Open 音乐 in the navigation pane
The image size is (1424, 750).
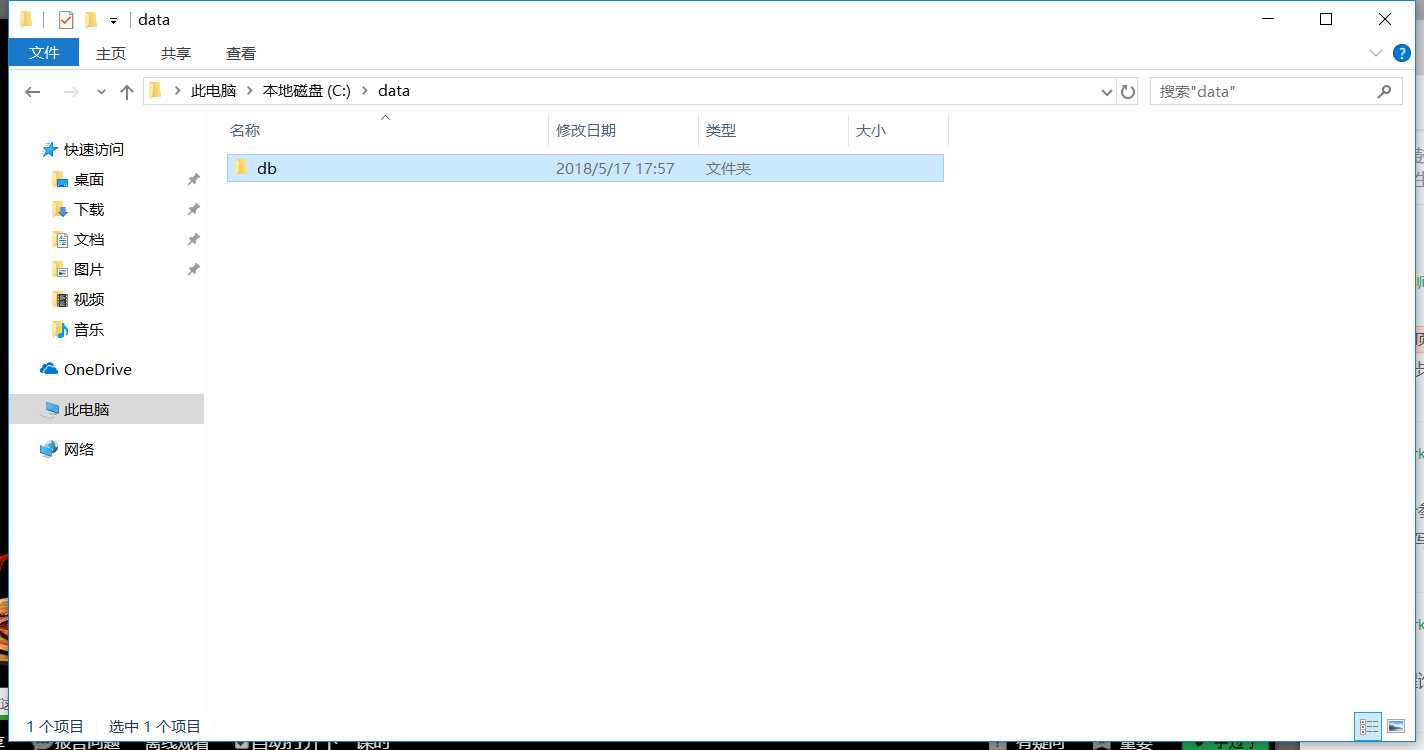[x=89, y=329]
